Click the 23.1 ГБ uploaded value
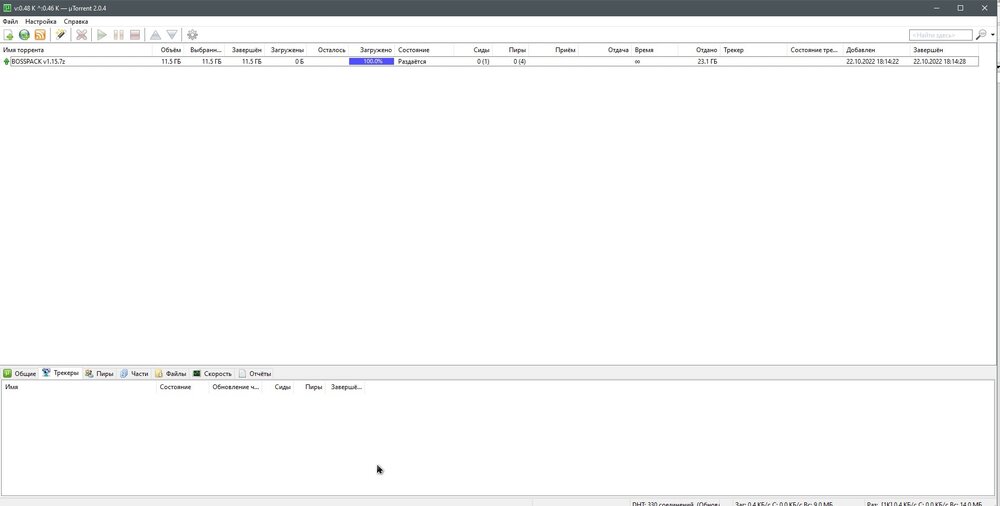This screenshot has width=1000, height=506. point(707,62)
